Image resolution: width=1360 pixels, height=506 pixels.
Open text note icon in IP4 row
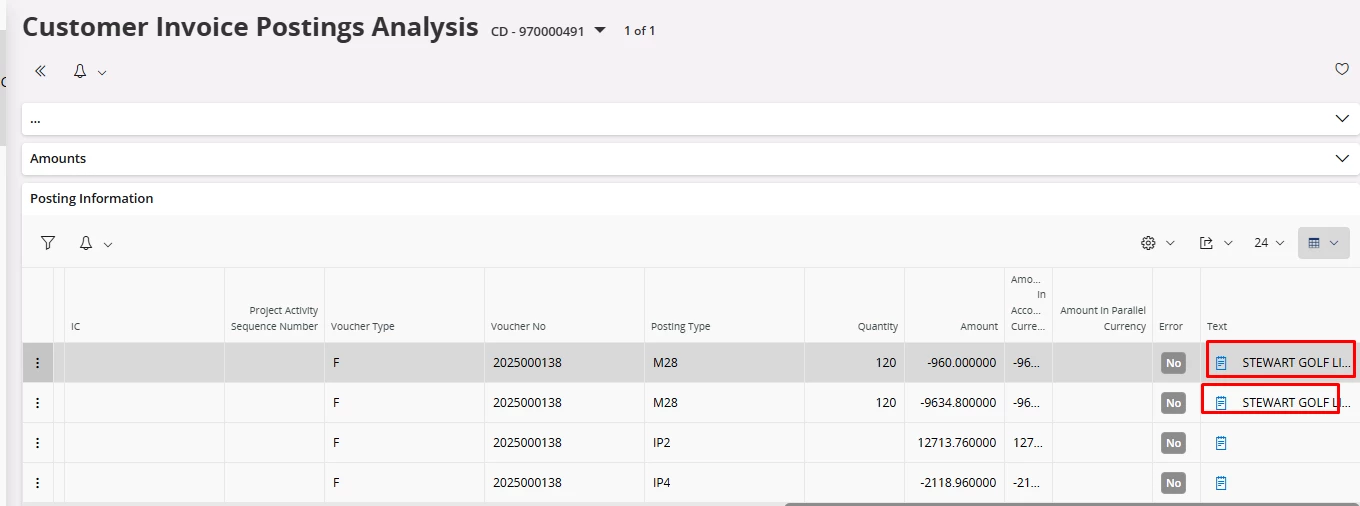tap(1221, 483)
